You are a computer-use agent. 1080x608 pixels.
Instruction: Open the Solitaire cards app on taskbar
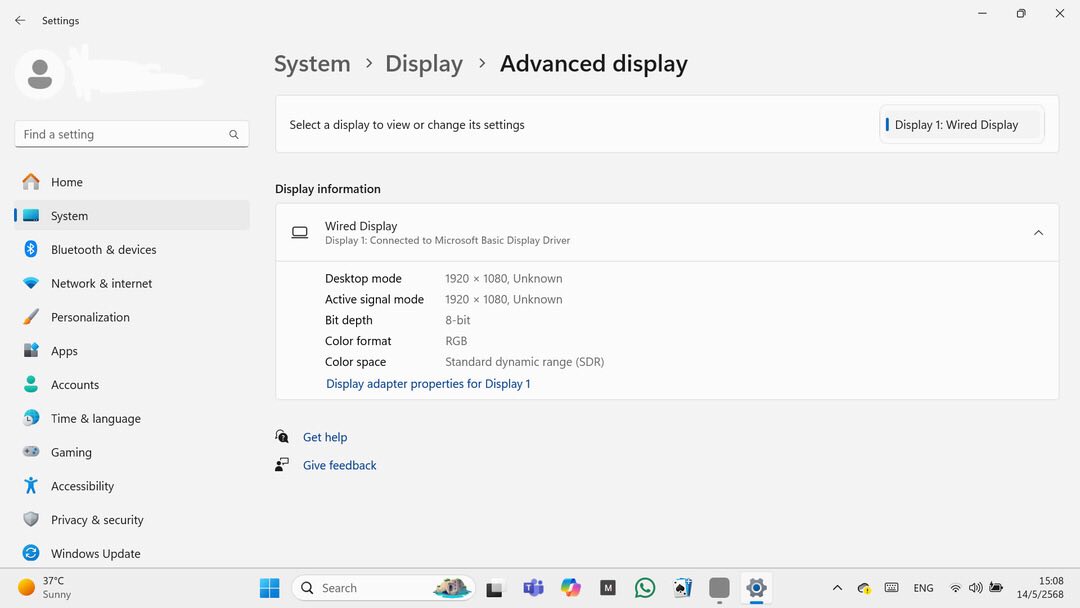click(x=682, y=588)
